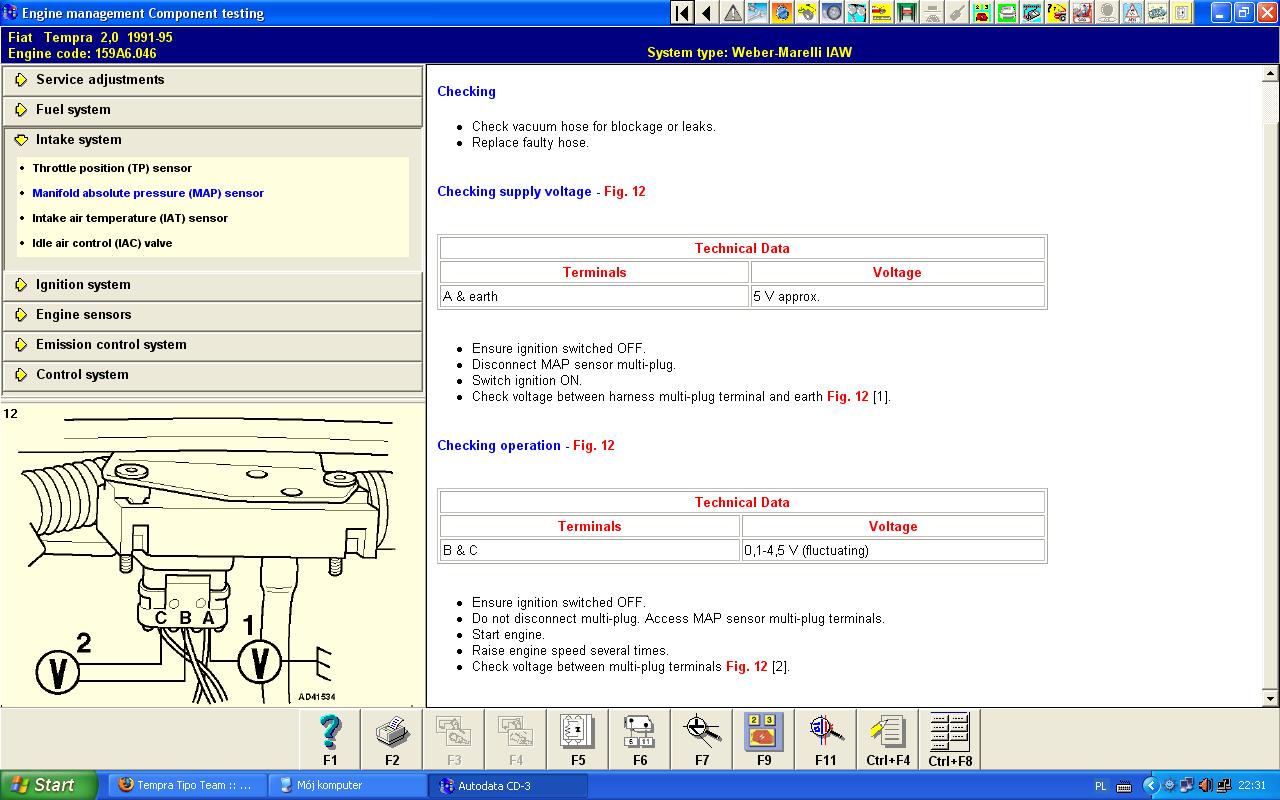Open the tyre wheel icon in the top toolbar
Screen dimensions: 1280x800
832,13
